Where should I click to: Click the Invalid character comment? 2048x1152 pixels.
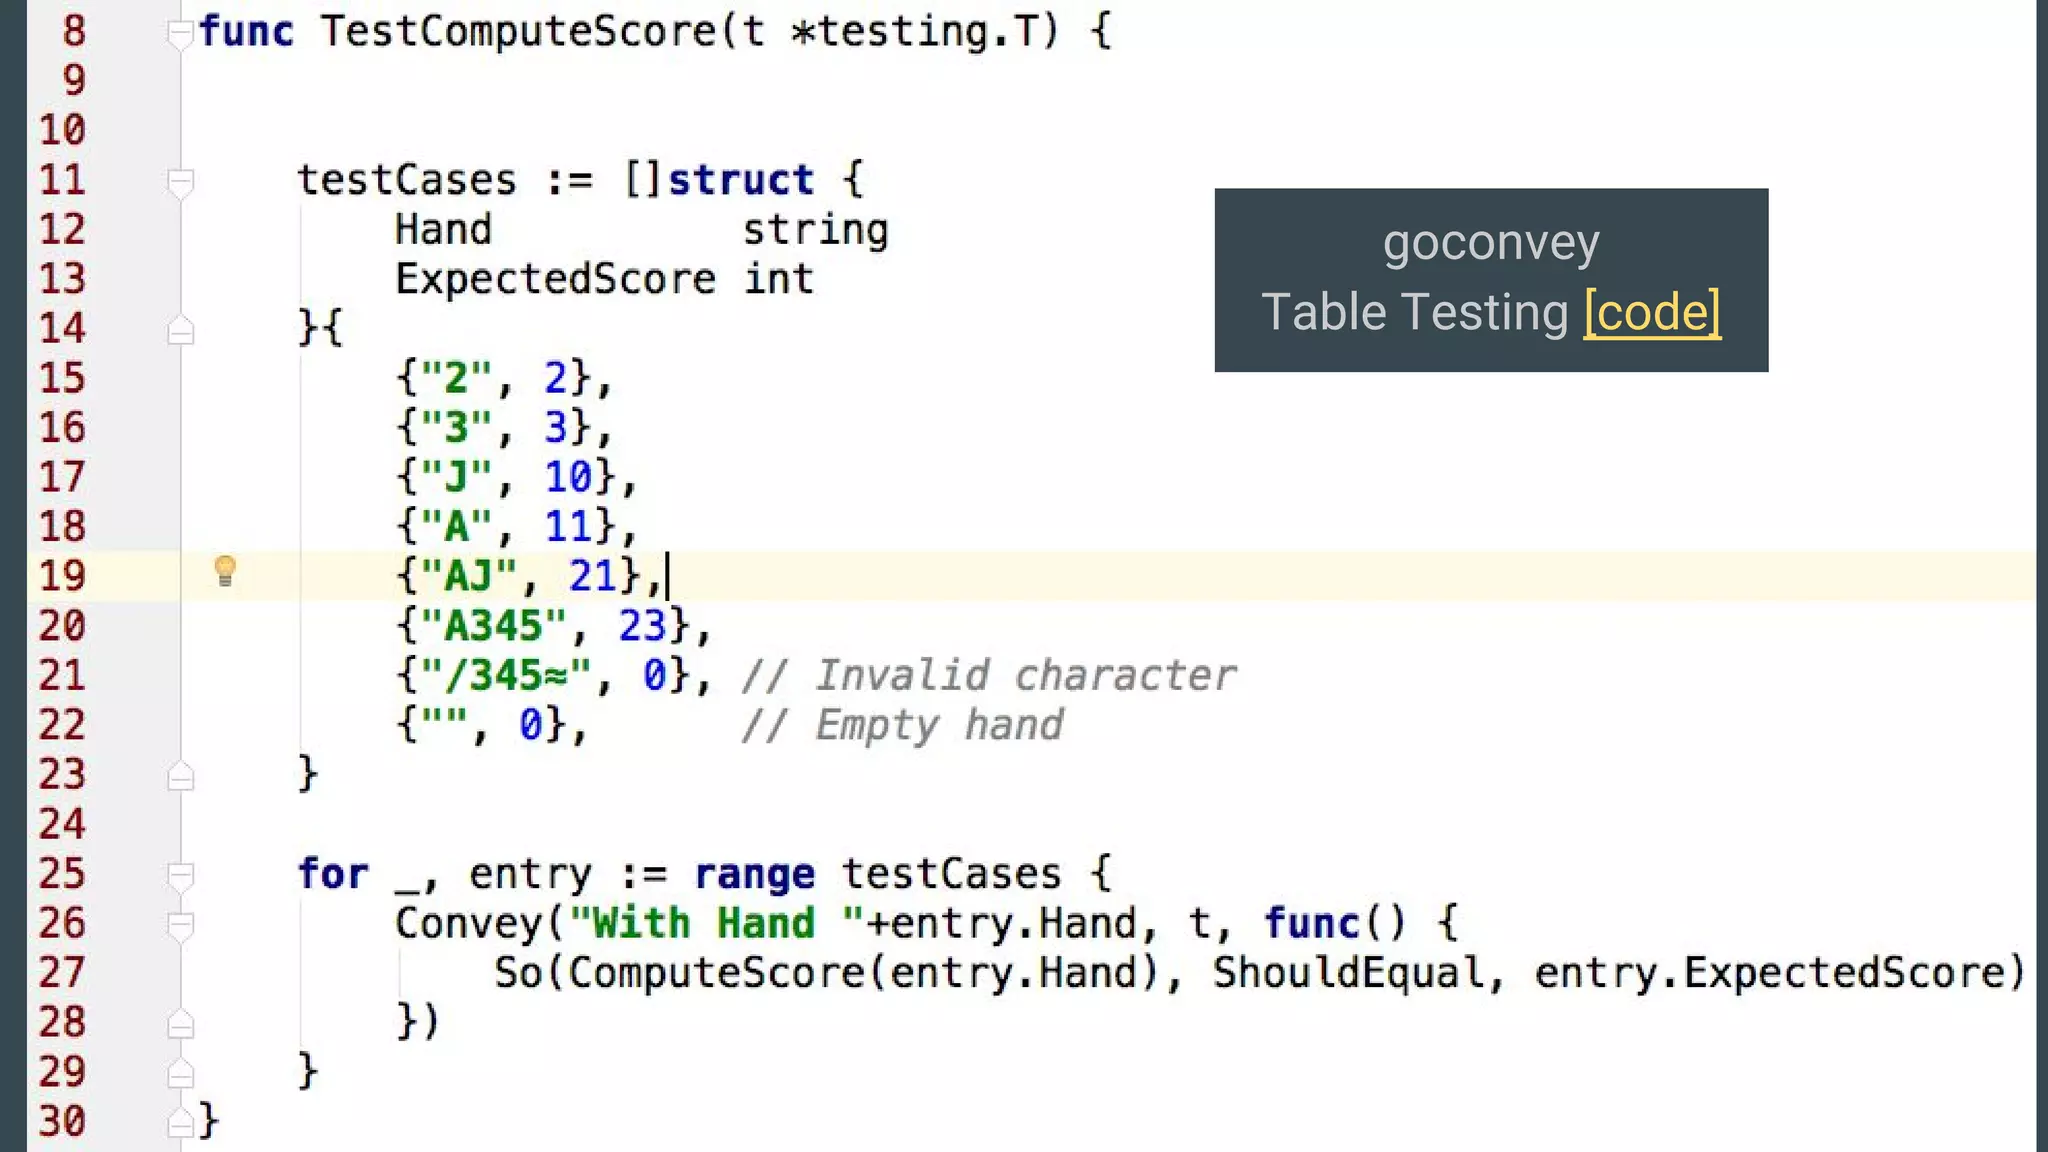[989, 675]
